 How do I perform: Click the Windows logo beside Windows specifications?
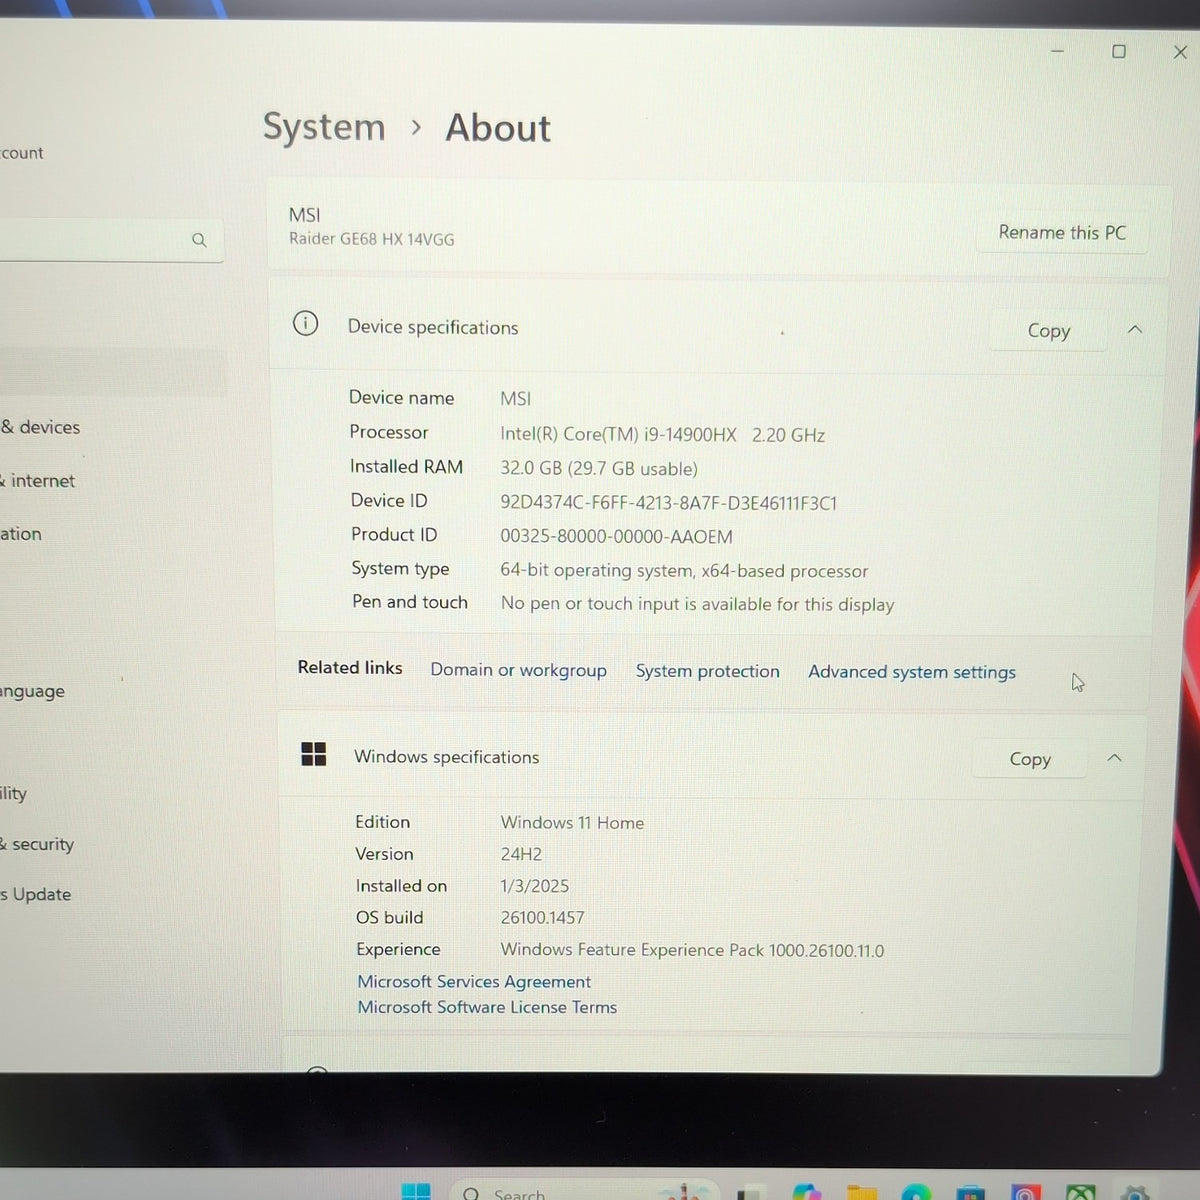tap(314, 754)
